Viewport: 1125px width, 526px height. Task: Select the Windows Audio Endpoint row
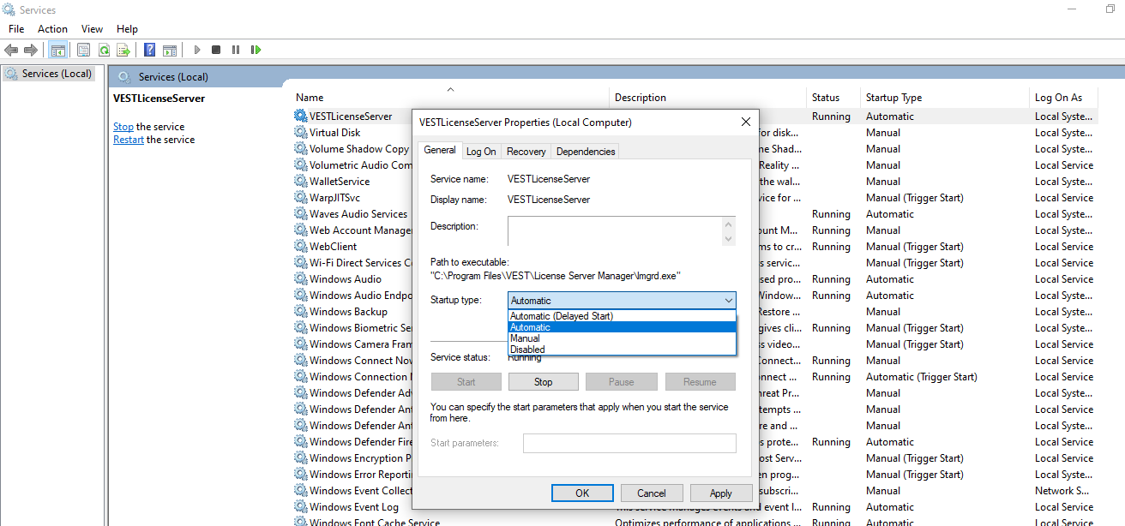[x=695, y=295]
